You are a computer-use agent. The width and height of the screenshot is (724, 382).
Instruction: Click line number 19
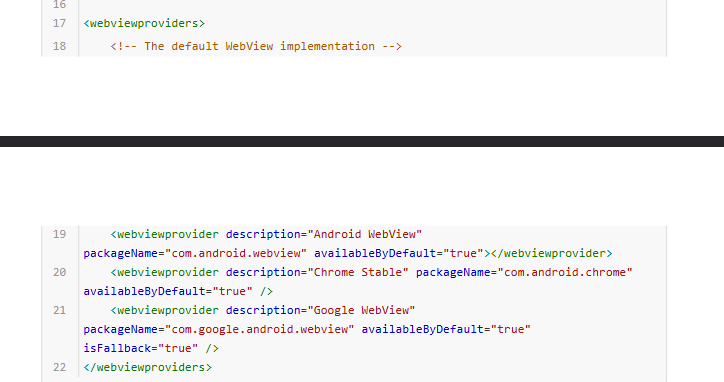pos(60,234)
